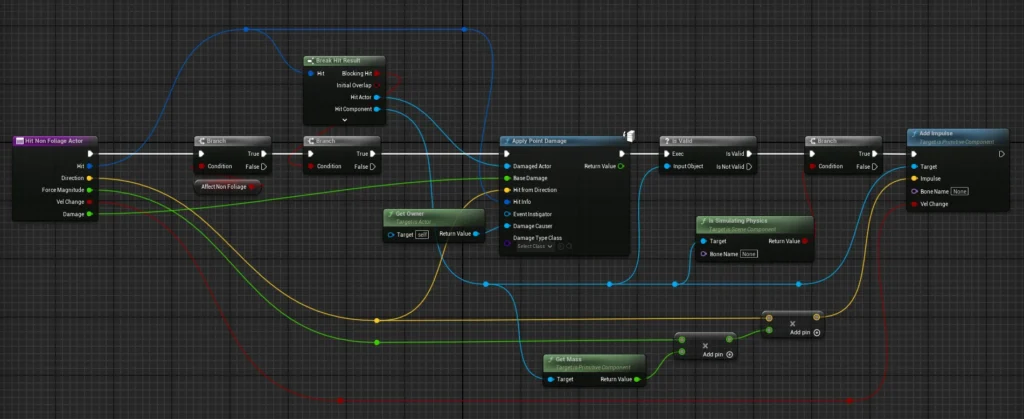Click the Force Magnitude output pin
Viewport: 1024px width, 419px height.
tap(90, 189)
